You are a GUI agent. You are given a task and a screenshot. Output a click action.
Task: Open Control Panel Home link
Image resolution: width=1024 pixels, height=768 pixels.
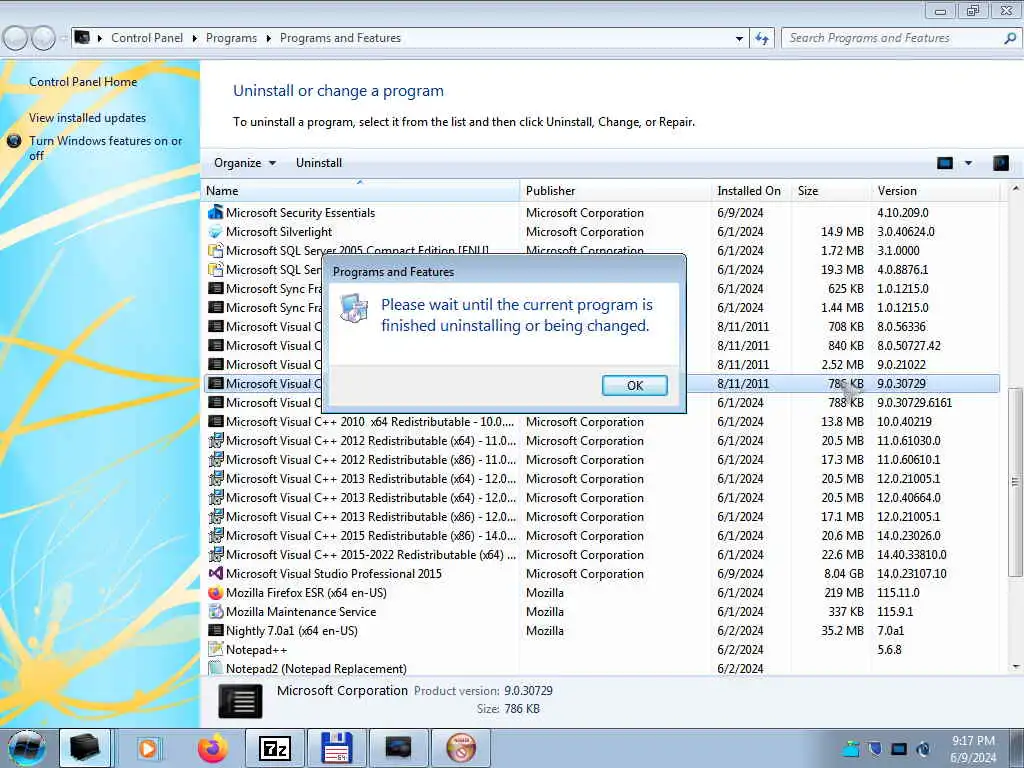tap(83, 82)
